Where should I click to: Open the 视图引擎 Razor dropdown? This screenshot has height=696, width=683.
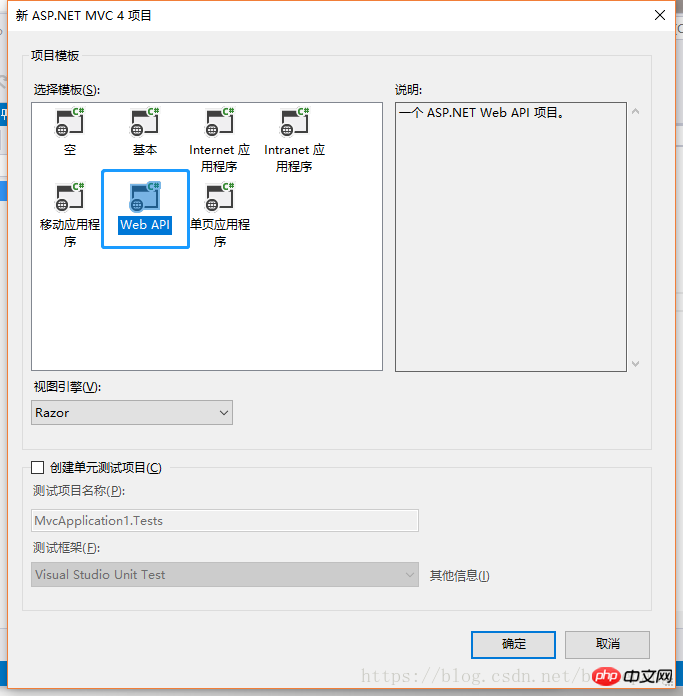click(x=132, y=413)
